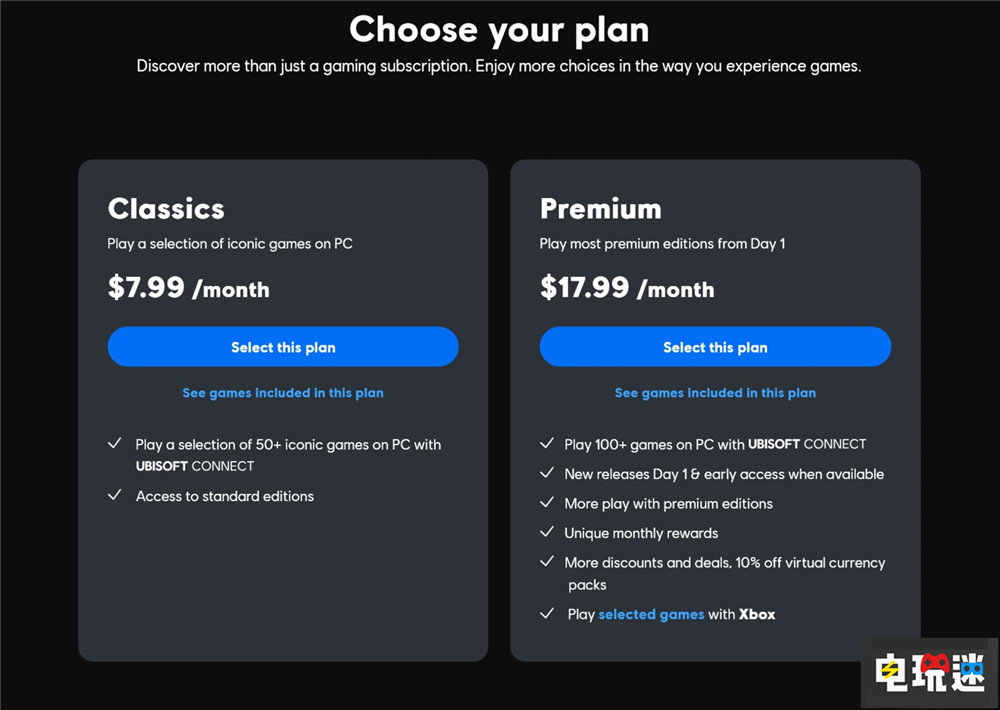Click checkmark beside 'Play 100+ games'

pos(547,444)
